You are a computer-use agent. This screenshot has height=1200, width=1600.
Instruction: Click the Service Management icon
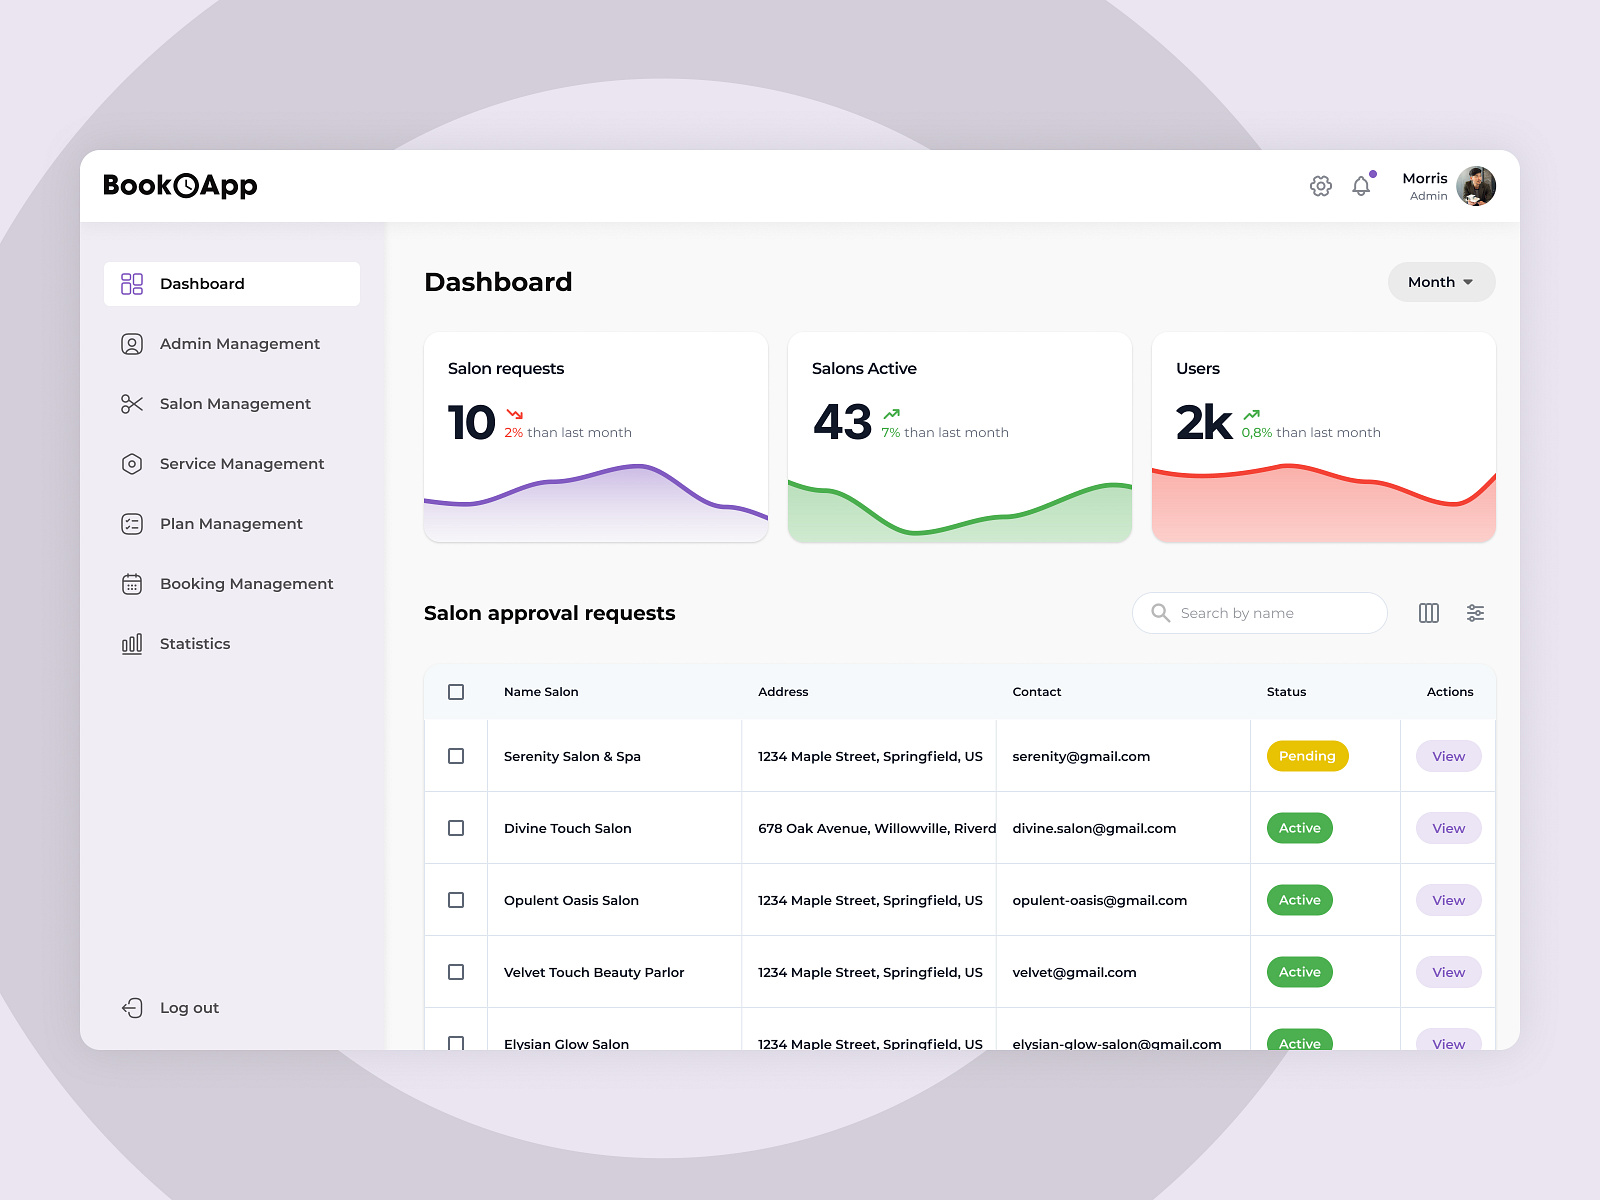pyautogui.click(x=132, y=463)
